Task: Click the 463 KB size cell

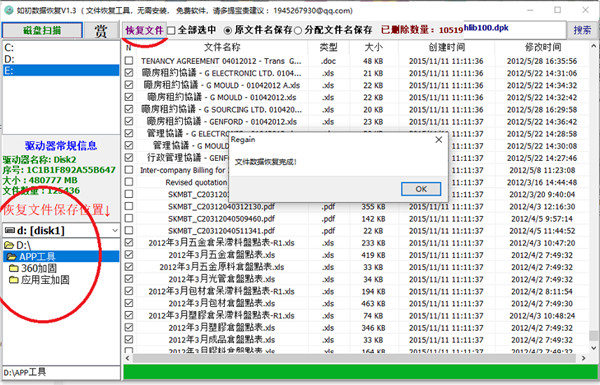Action: tap(373, 303)
